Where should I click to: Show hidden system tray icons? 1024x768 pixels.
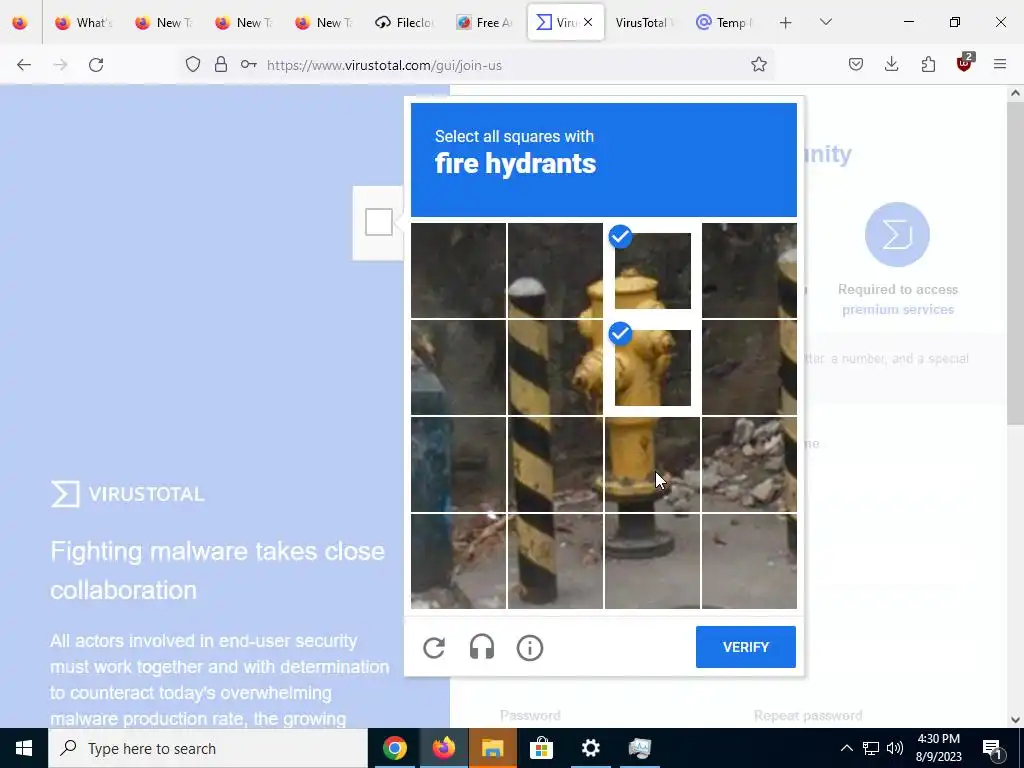(846, 748)
